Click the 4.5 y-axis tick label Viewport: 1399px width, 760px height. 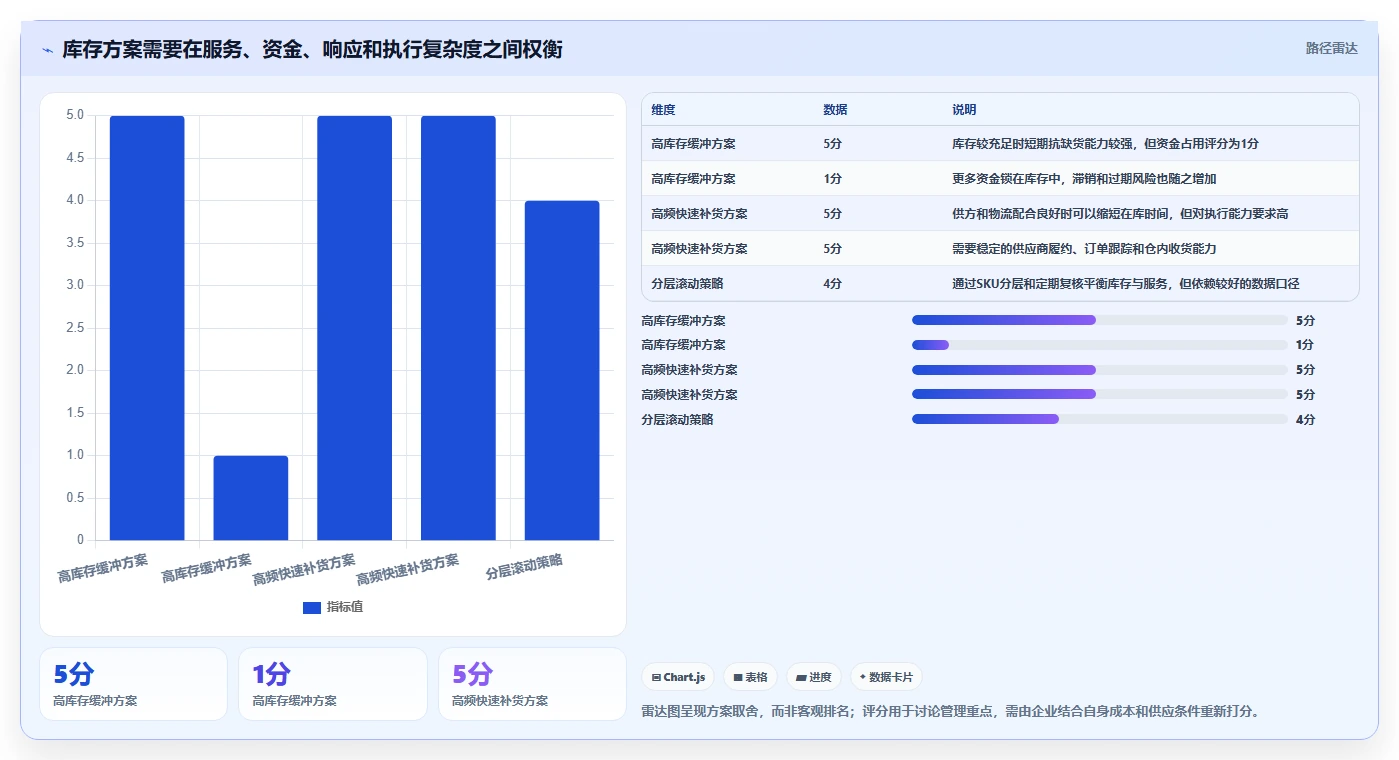[75, 158]
